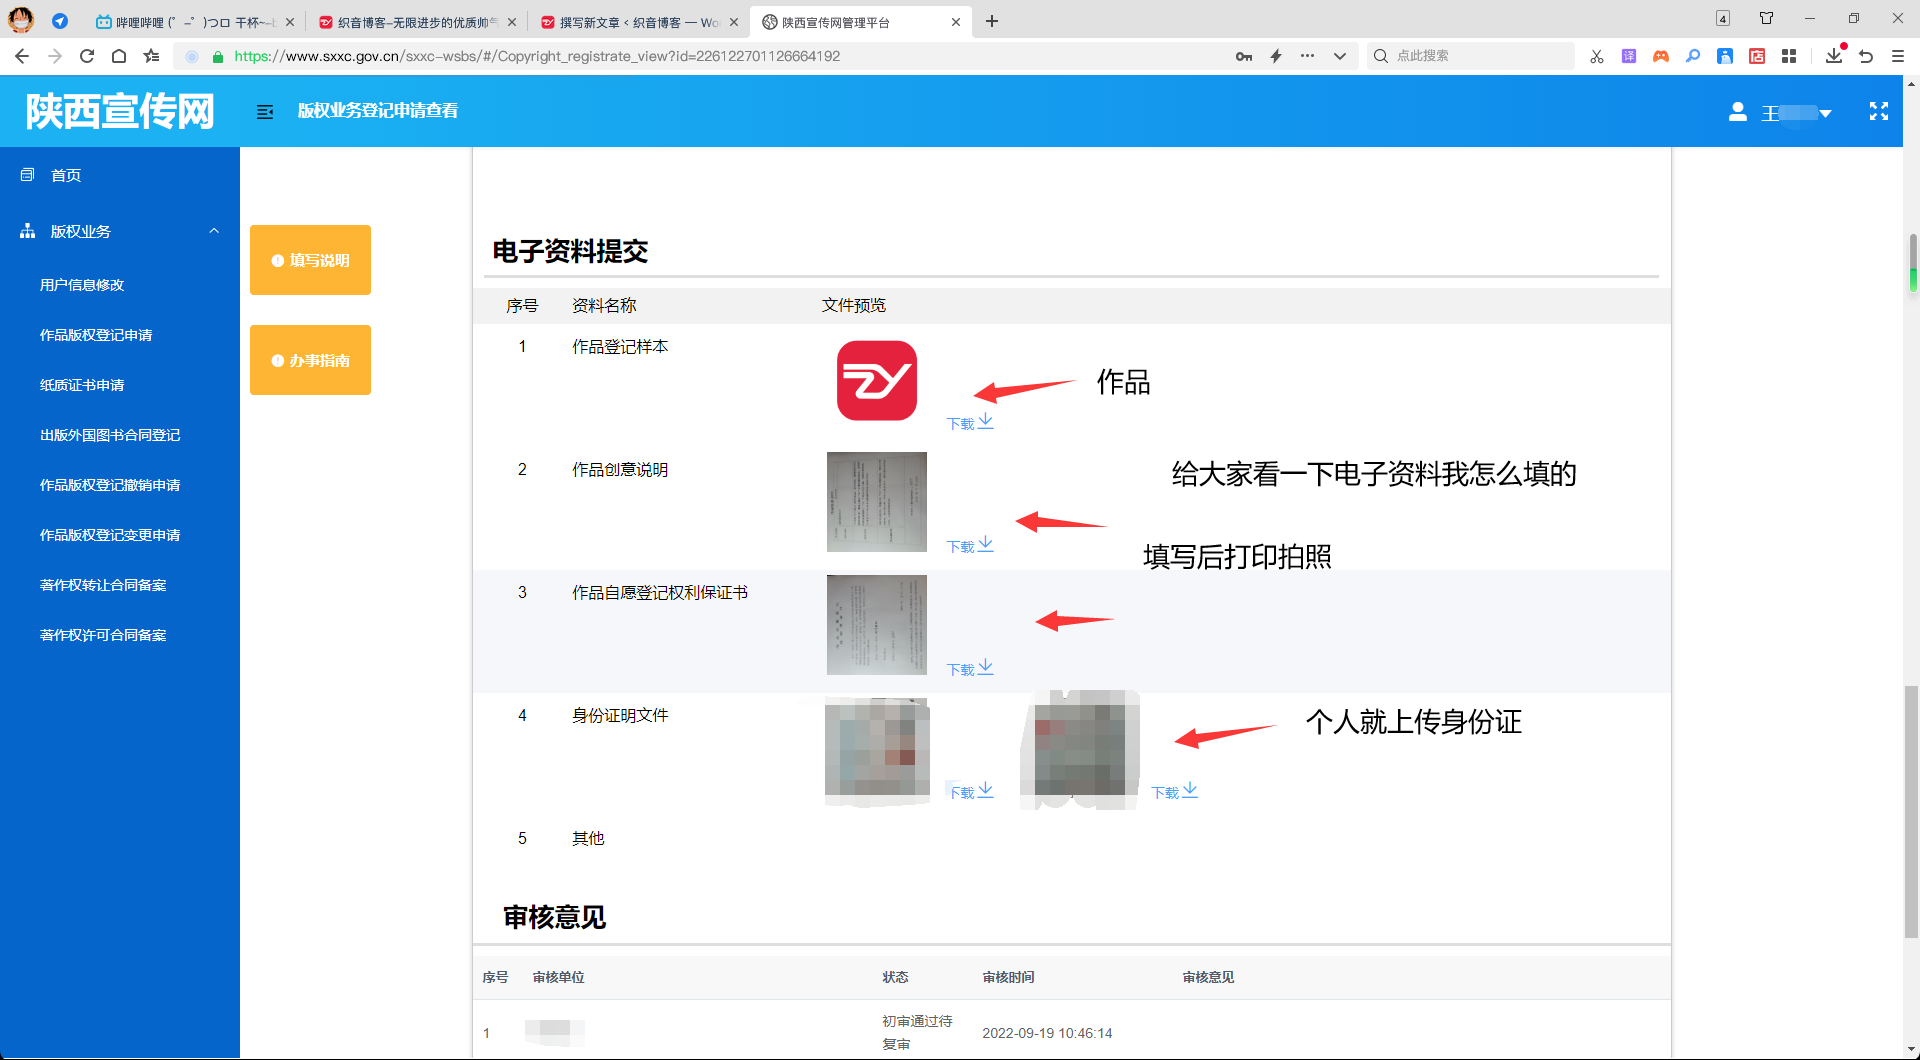Select 作品版权登记申请 in the sidebar
This screenshot has height=1060, width=1920.
pos(96,335)
